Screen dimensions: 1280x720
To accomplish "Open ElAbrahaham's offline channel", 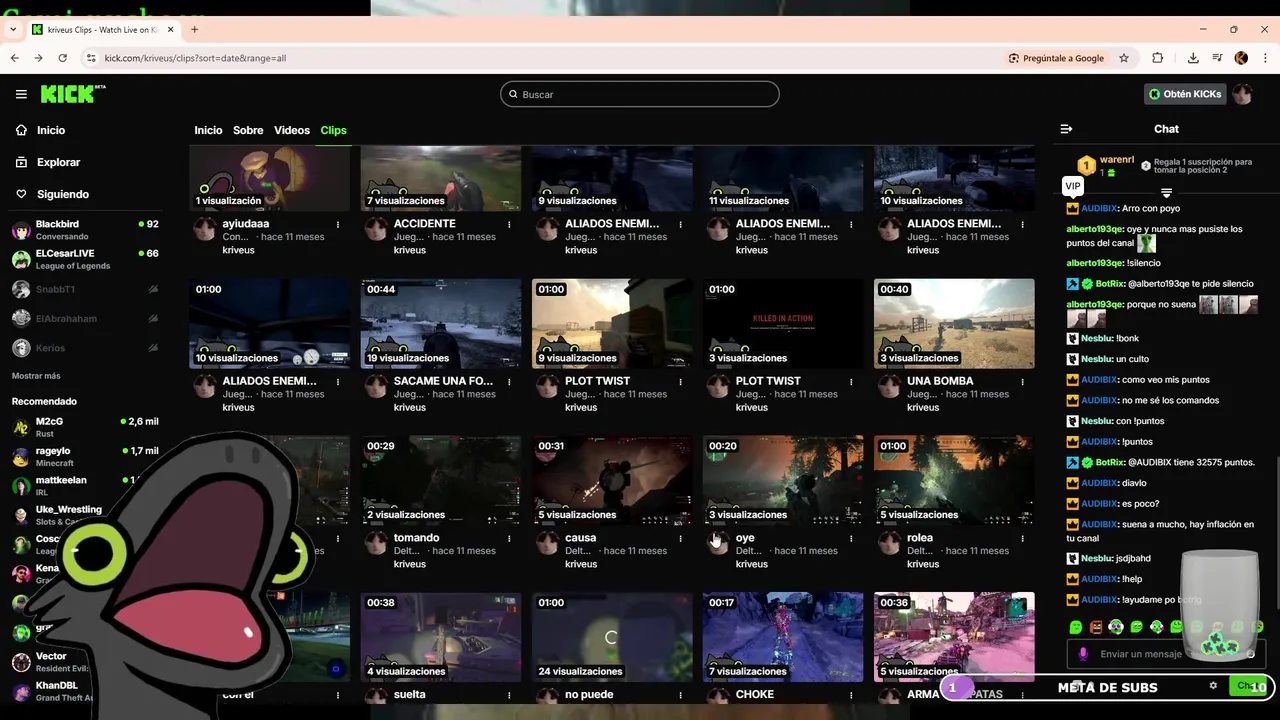I will tap(85, 318).
